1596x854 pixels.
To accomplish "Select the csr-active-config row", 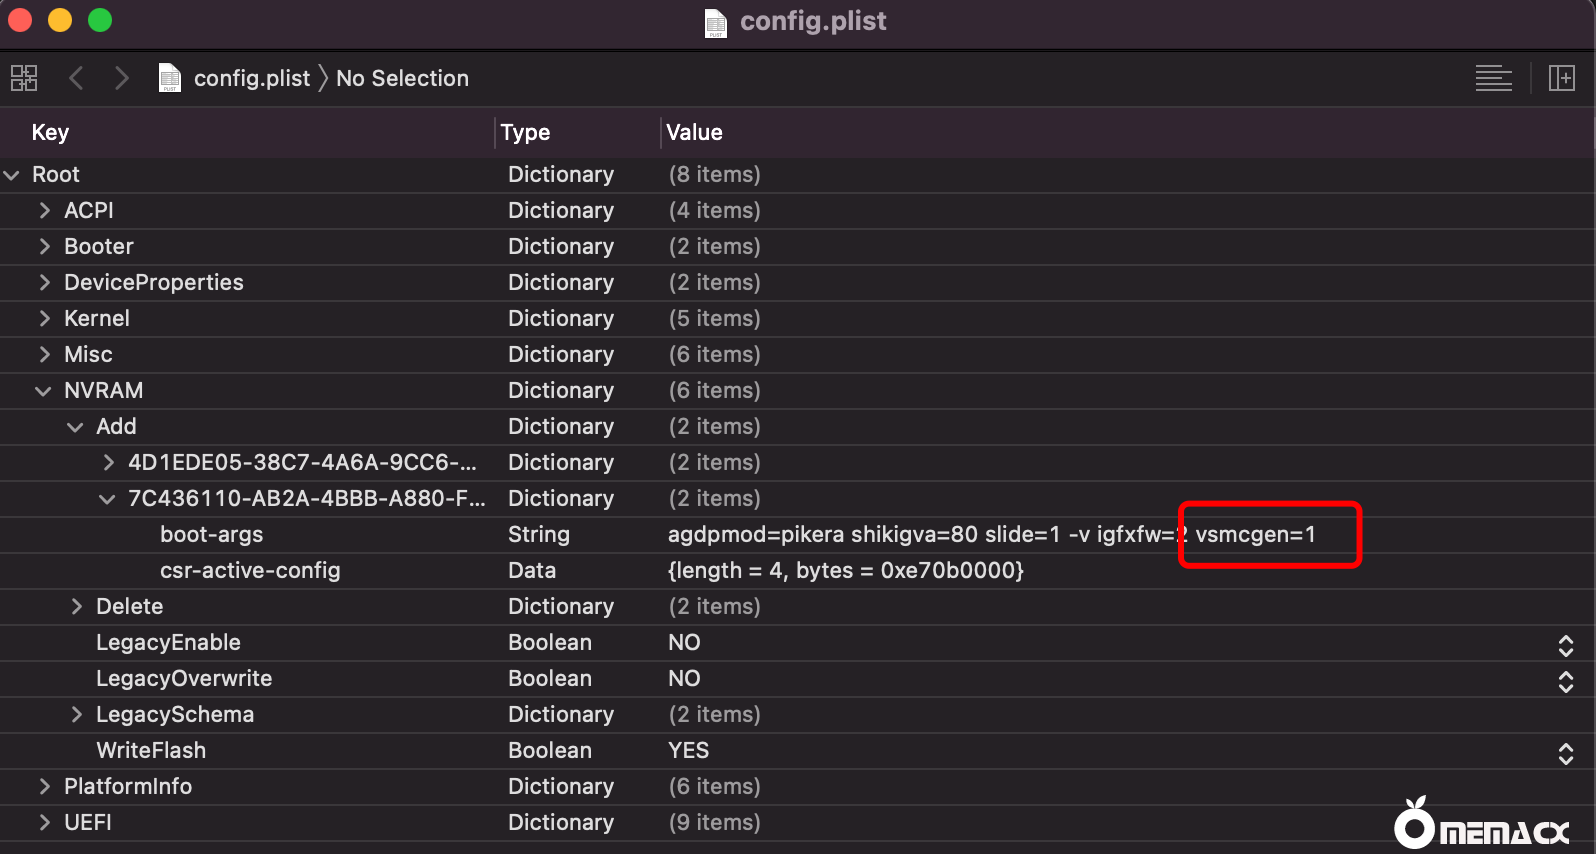I will pyautogui.click(x=250, y=571).
